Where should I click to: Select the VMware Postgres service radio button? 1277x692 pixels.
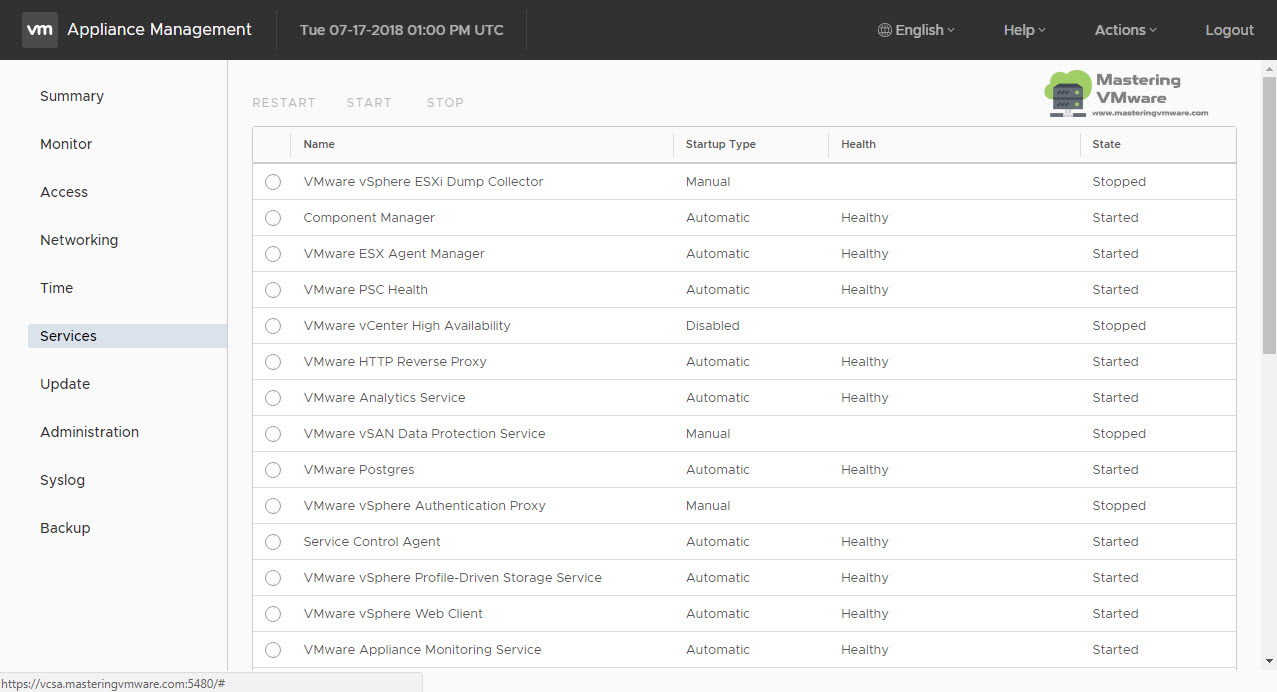pyautogui.click(x=273, y=470)
